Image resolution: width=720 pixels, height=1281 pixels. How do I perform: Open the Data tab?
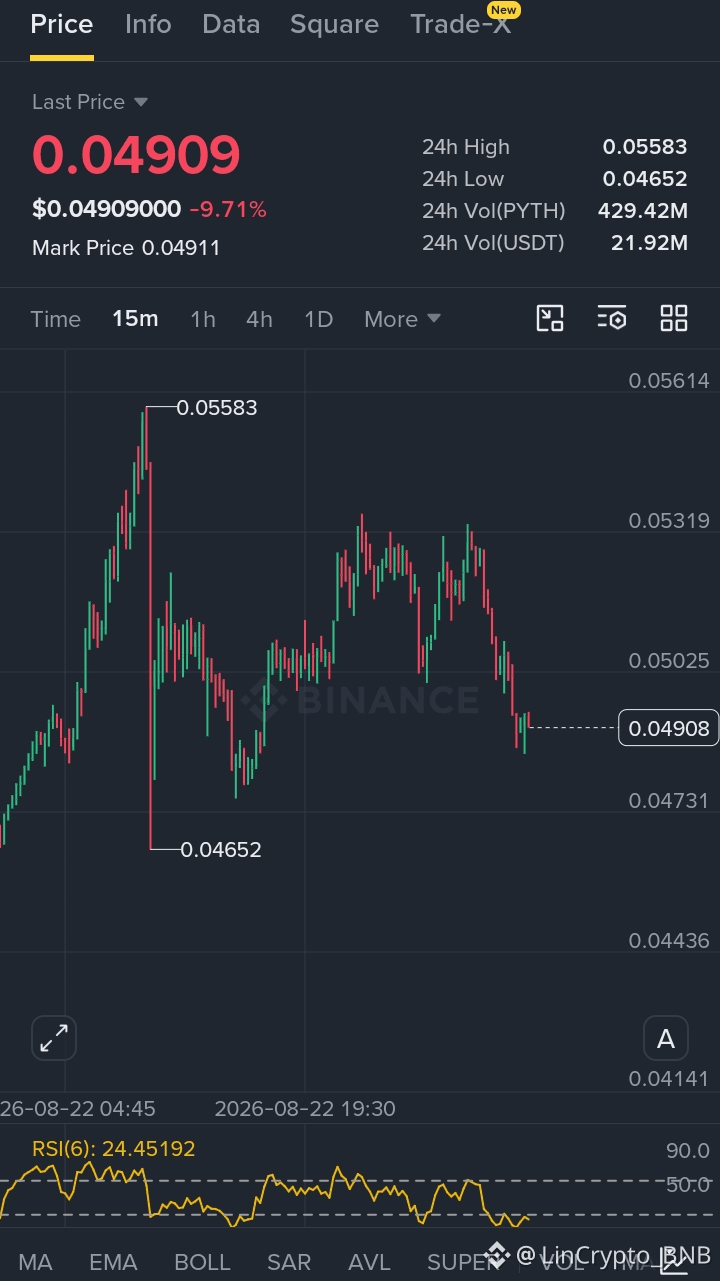coord(231,24)
